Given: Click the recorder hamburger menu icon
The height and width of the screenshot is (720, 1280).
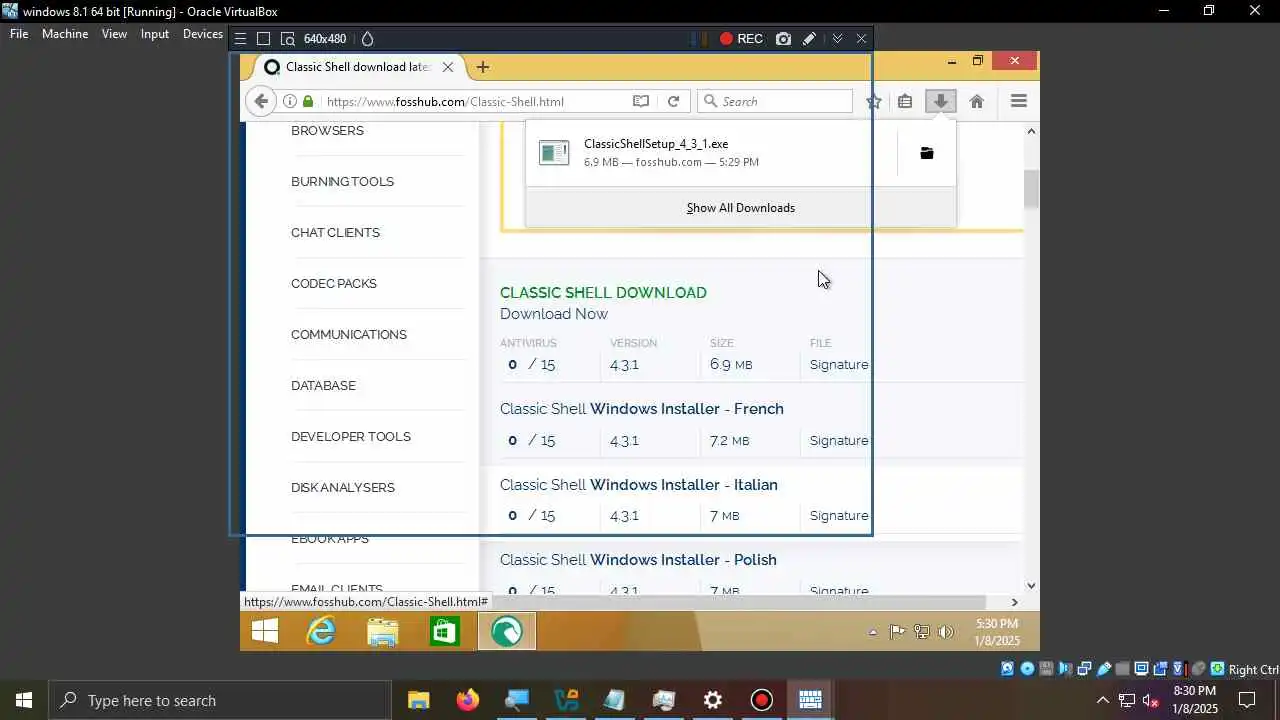Looking at the screenshot, I should [x=240, y=39].
